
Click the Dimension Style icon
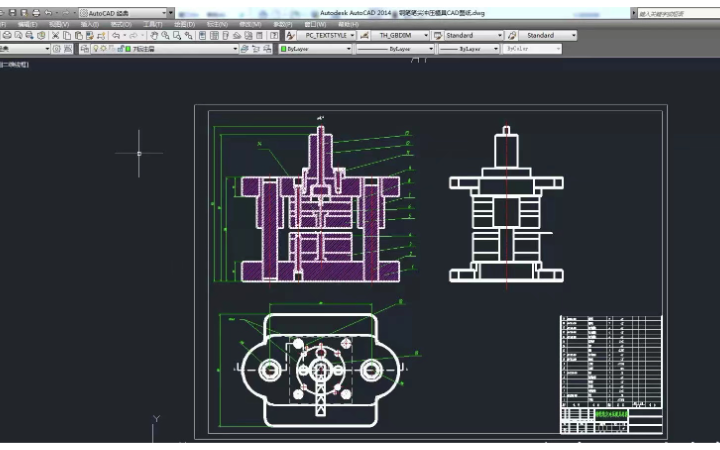(x=364, y=35)
